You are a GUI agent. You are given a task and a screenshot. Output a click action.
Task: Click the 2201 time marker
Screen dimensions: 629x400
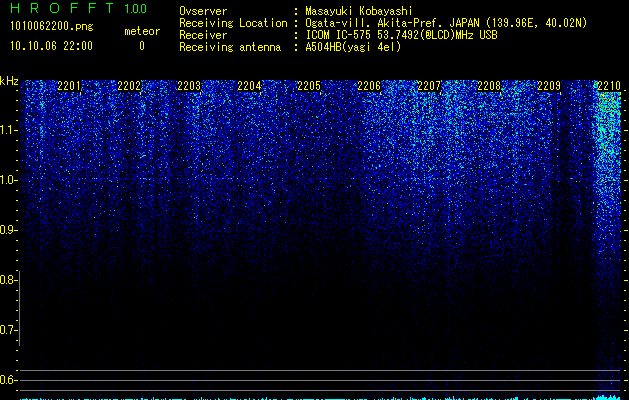point(69,86)
